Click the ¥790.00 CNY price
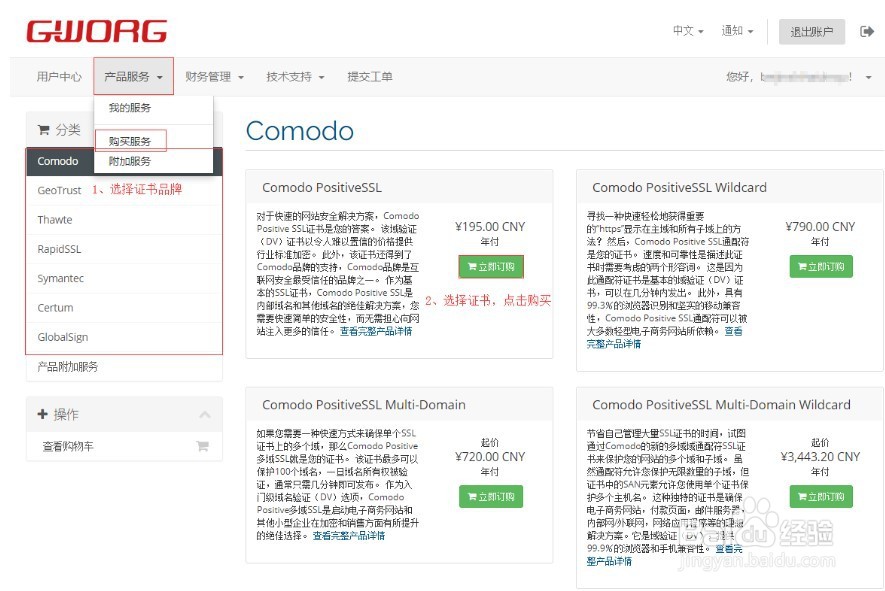885x591 pixels. [x=820, y=227]
